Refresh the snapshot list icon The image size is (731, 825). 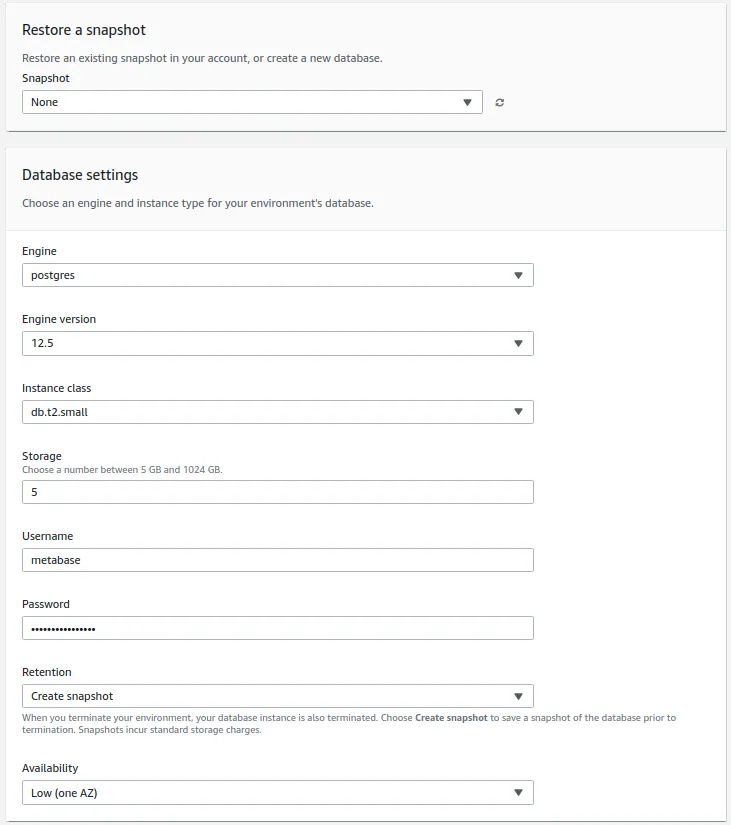click(x=499, y=103)
